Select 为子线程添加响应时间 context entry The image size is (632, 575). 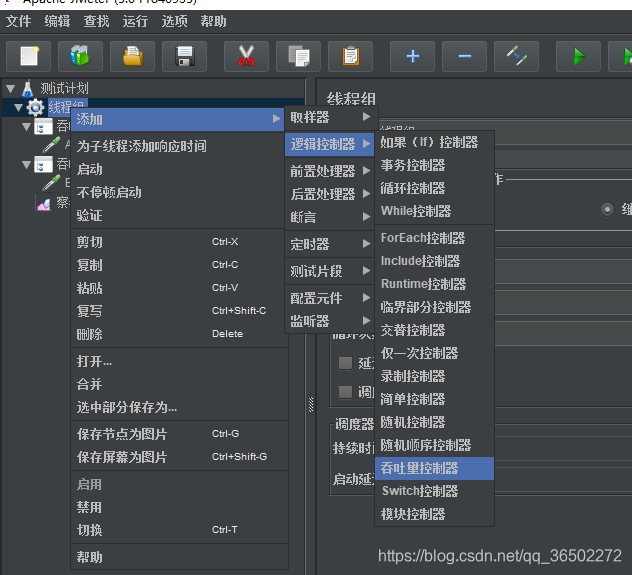(x=178, y=146)
